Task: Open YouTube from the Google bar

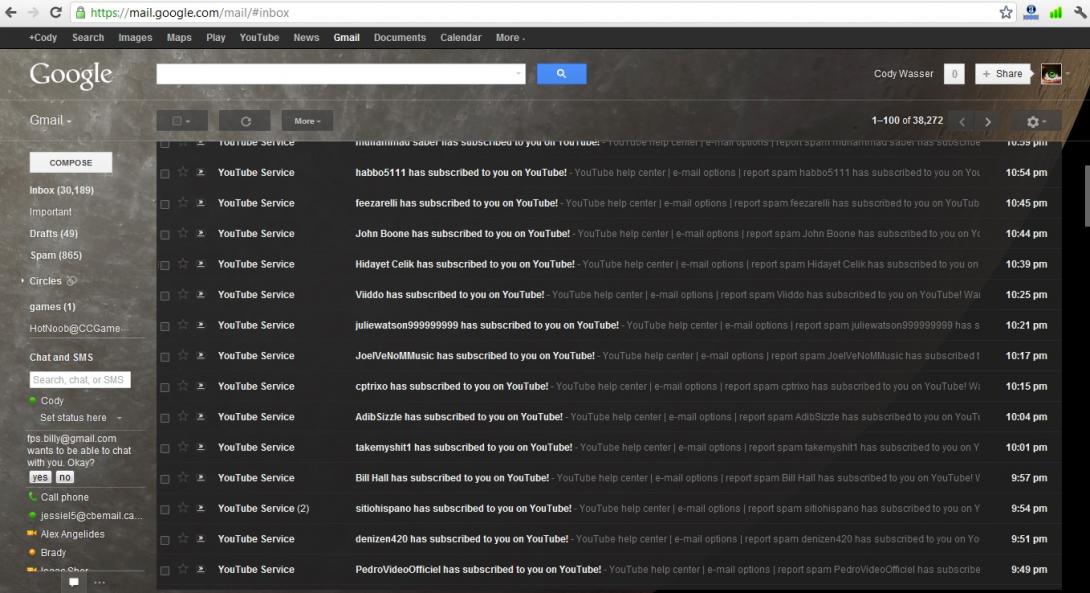Action: (x=259, y=38)
